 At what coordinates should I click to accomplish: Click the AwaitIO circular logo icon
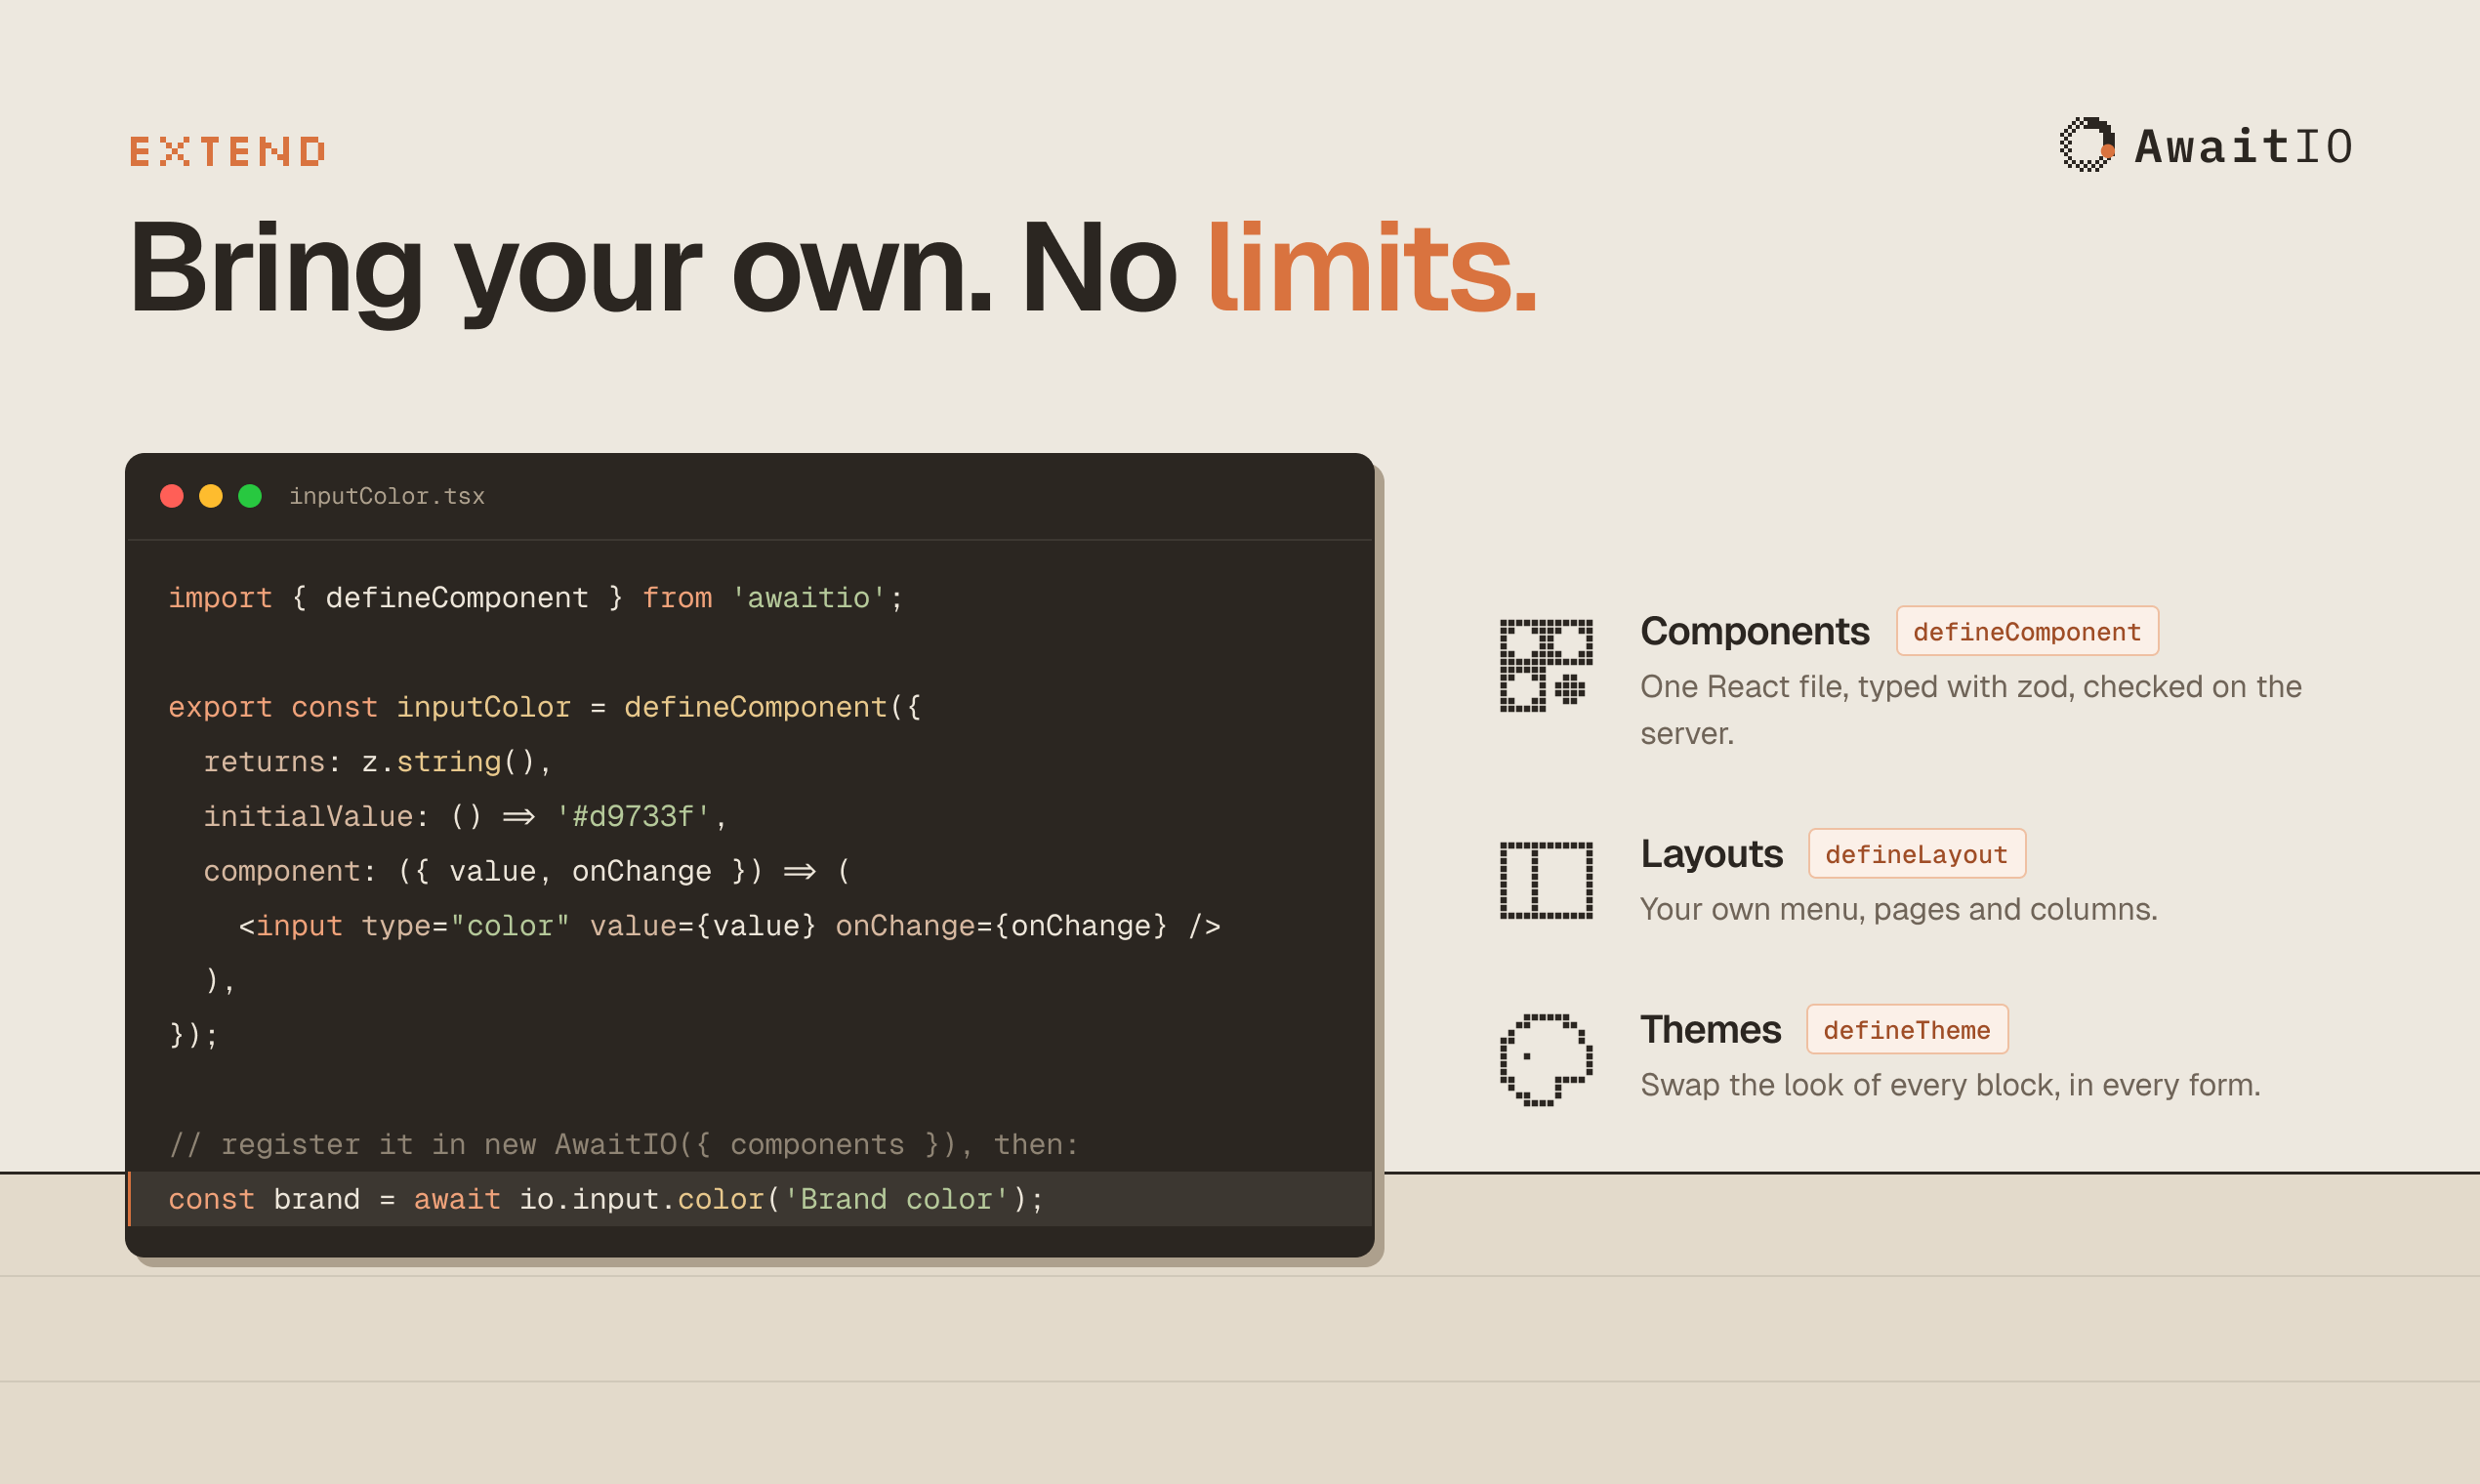coord(2088,145)
